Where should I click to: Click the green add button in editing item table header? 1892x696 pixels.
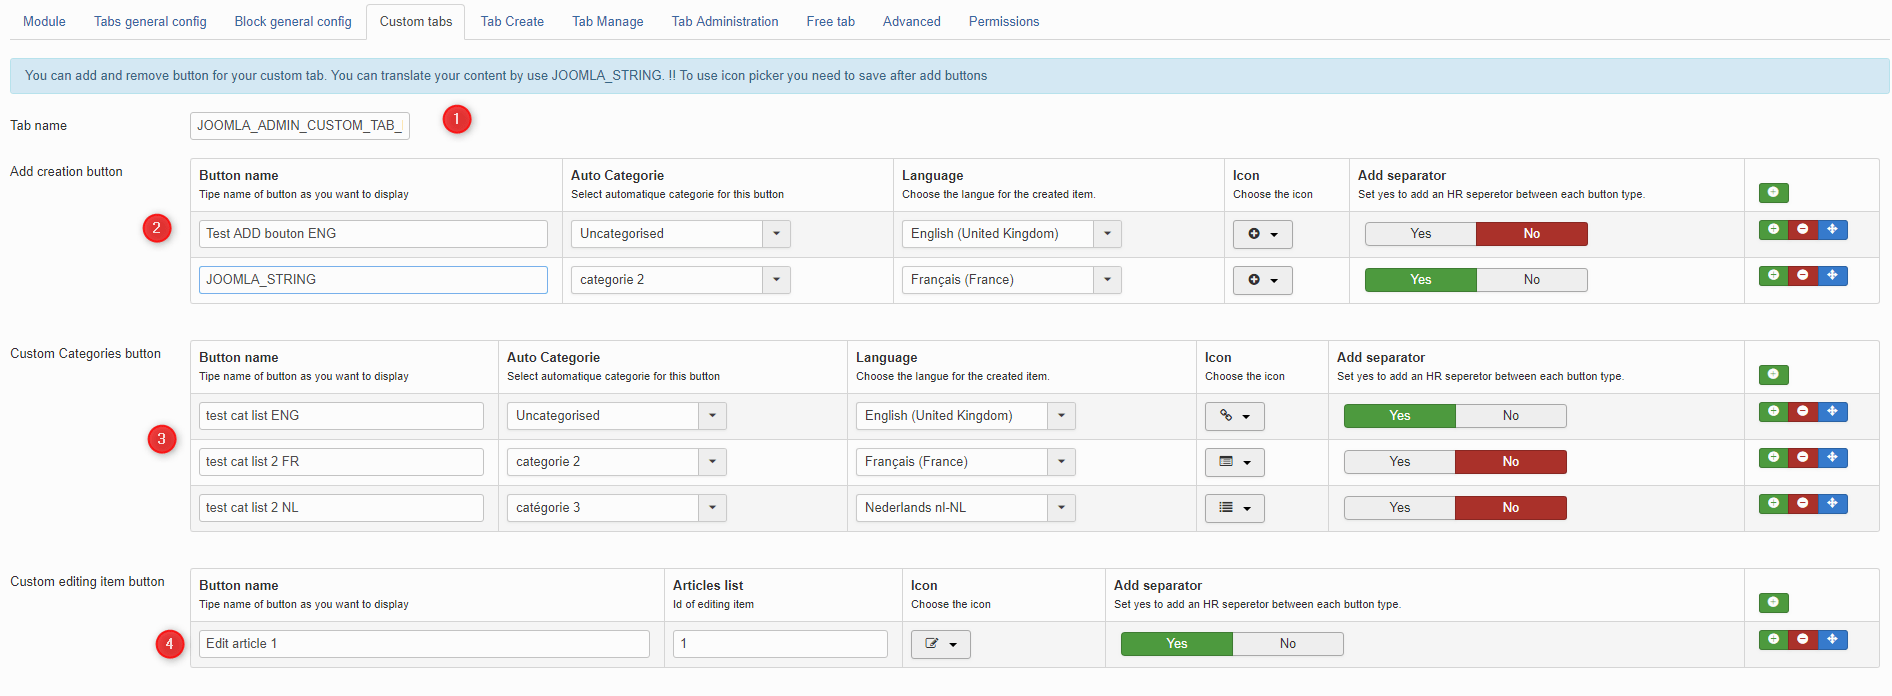(x=1773, y=603)
